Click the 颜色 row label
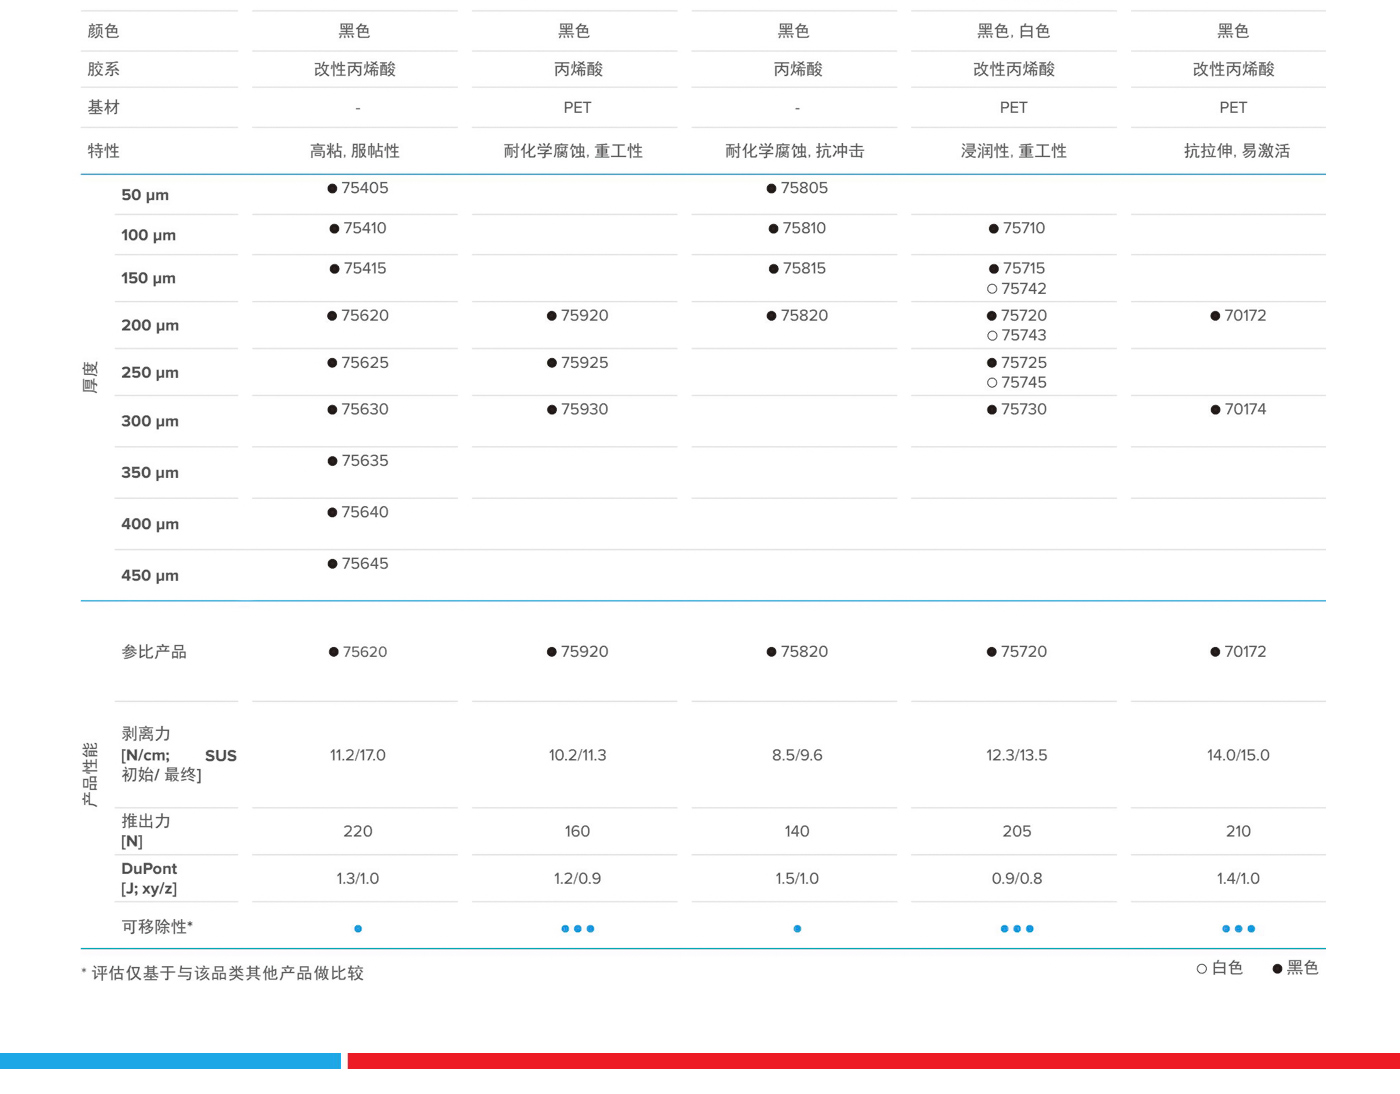This screenshot has width=1400, height=1094. pyautogui.click(x=103, y=31)
